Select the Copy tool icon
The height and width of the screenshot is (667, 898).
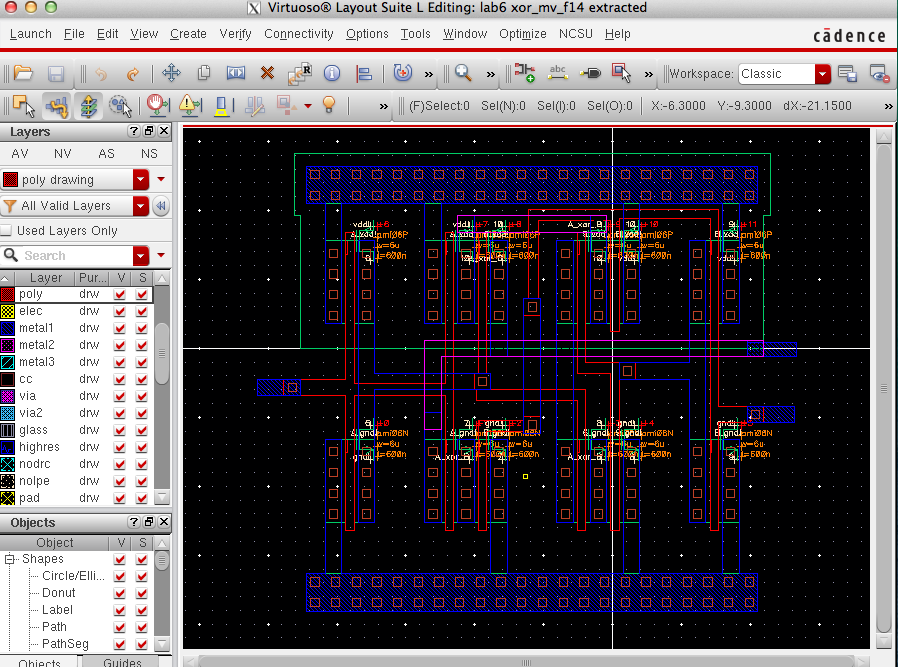click(203, 72)
